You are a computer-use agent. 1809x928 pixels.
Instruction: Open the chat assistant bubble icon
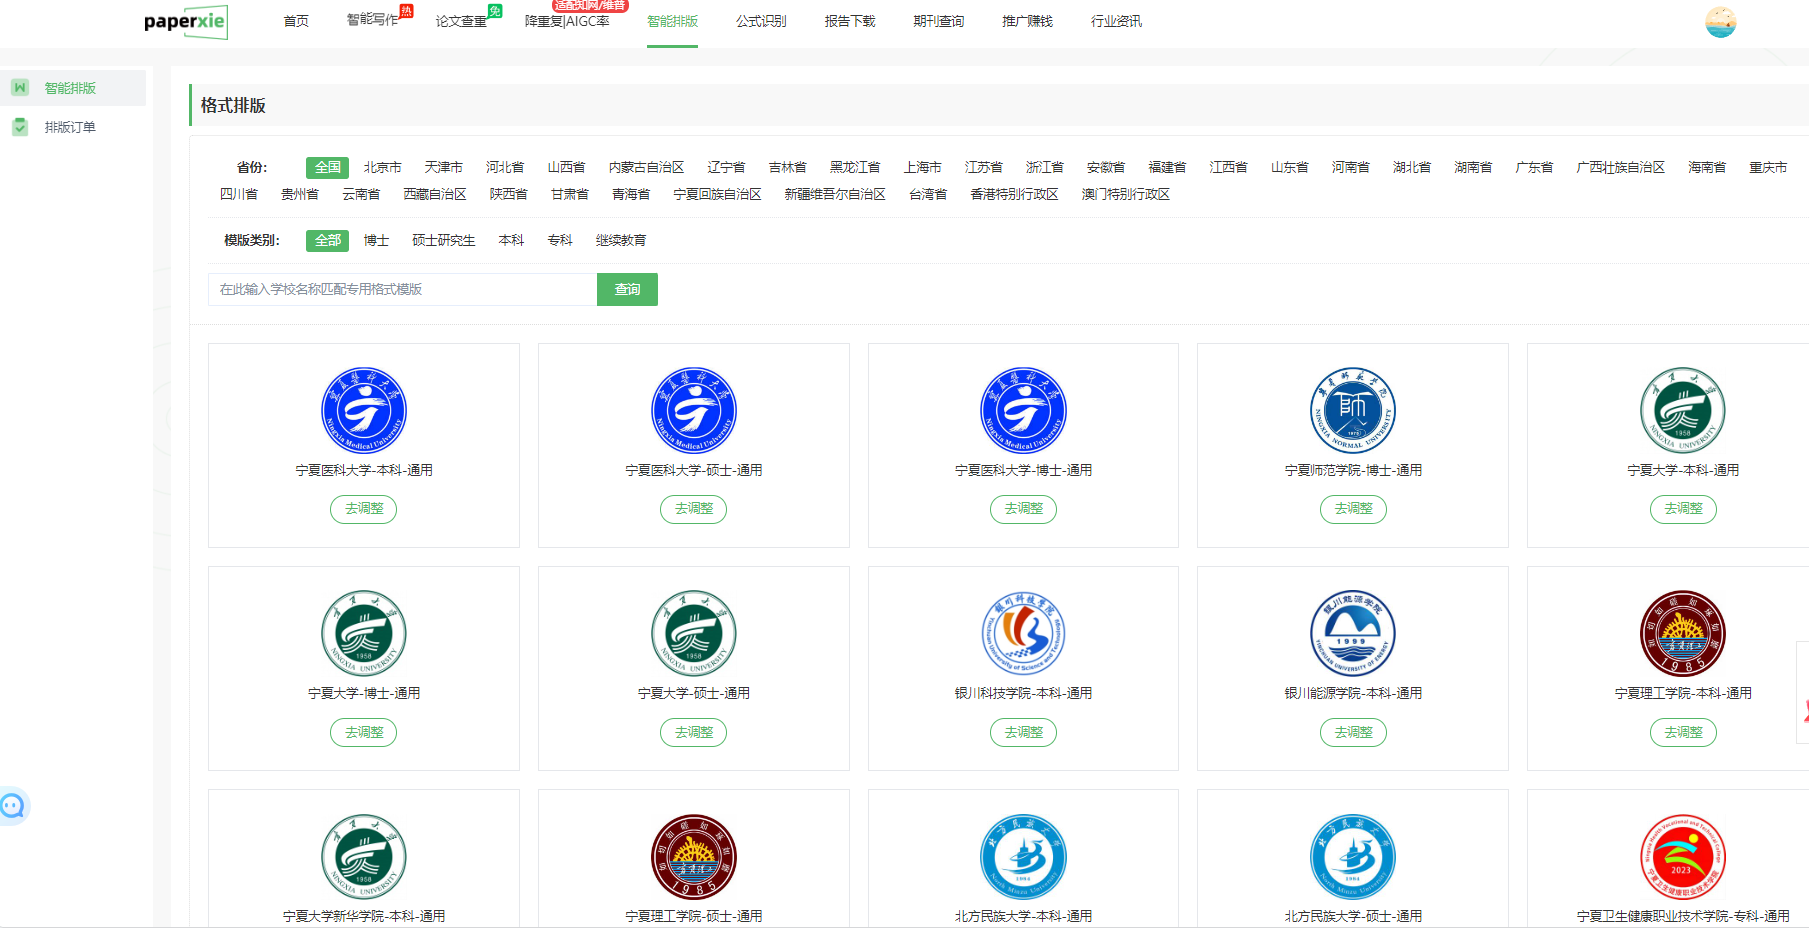(x=13, y=806)
